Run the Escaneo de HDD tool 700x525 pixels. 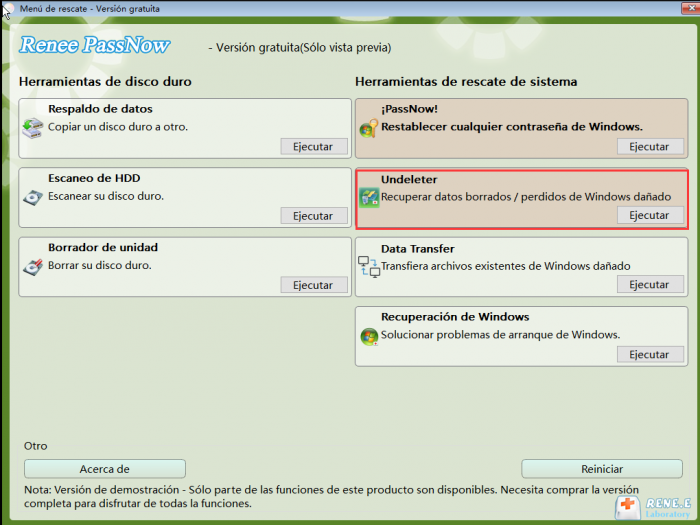tap(314, 216)
